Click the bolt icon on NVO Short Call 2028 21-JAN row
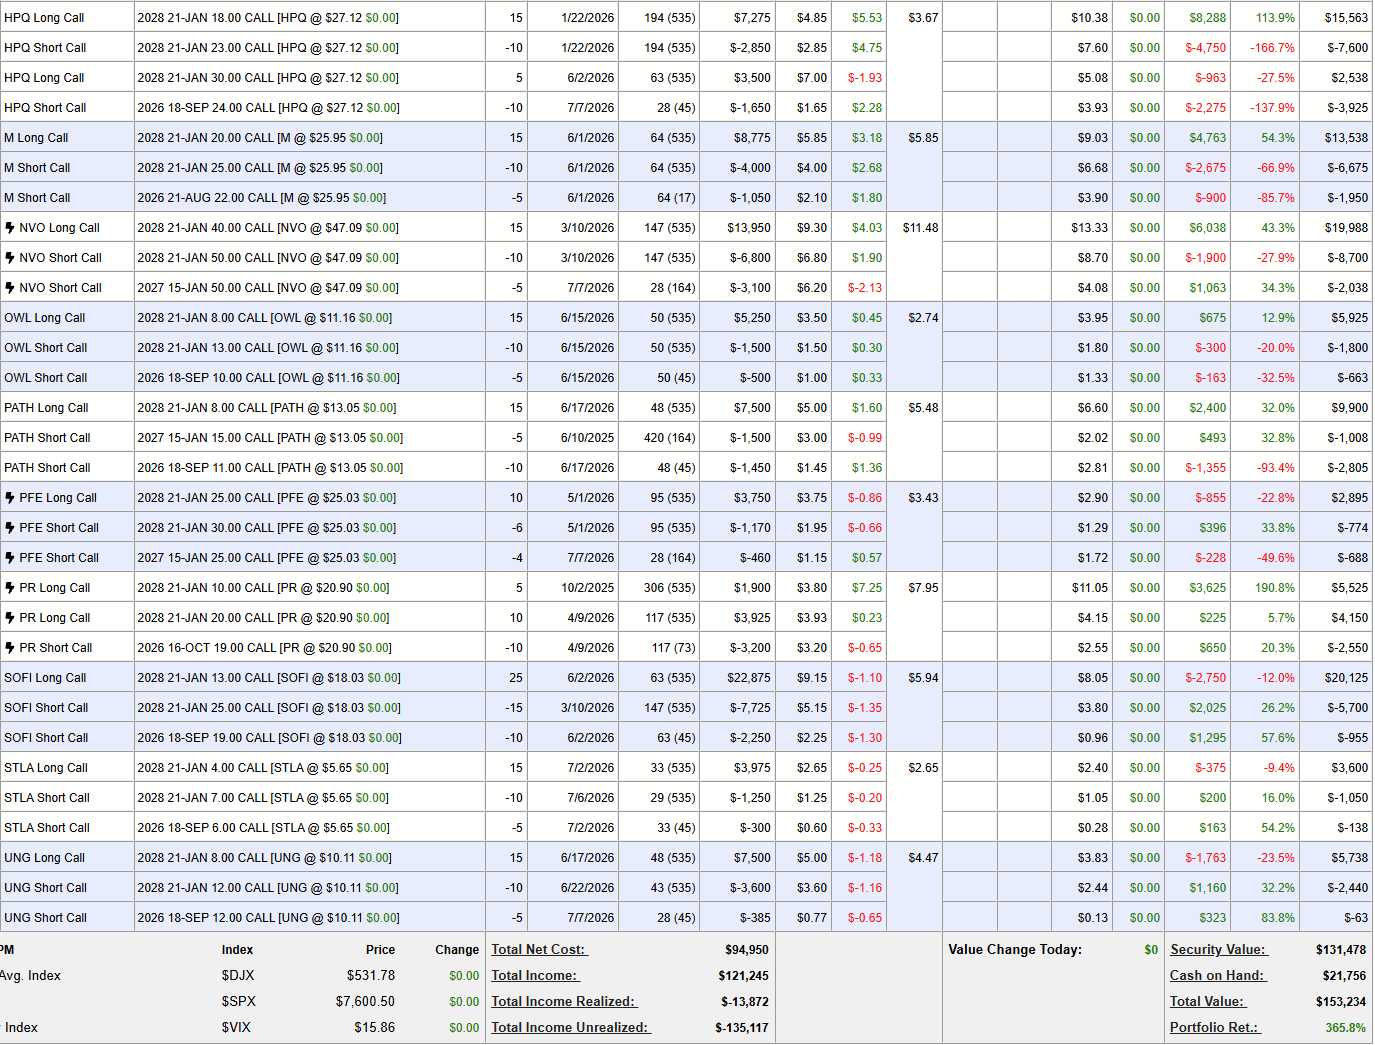This screenshot has width=1375, height=1045. 10,258
